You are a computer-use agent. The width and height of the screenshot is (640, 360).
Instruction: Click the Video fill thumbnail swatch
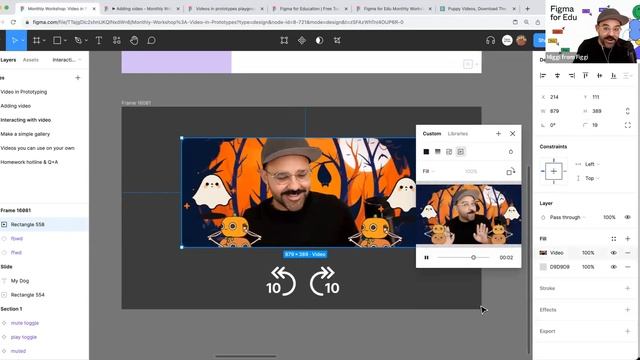(543, 253)
